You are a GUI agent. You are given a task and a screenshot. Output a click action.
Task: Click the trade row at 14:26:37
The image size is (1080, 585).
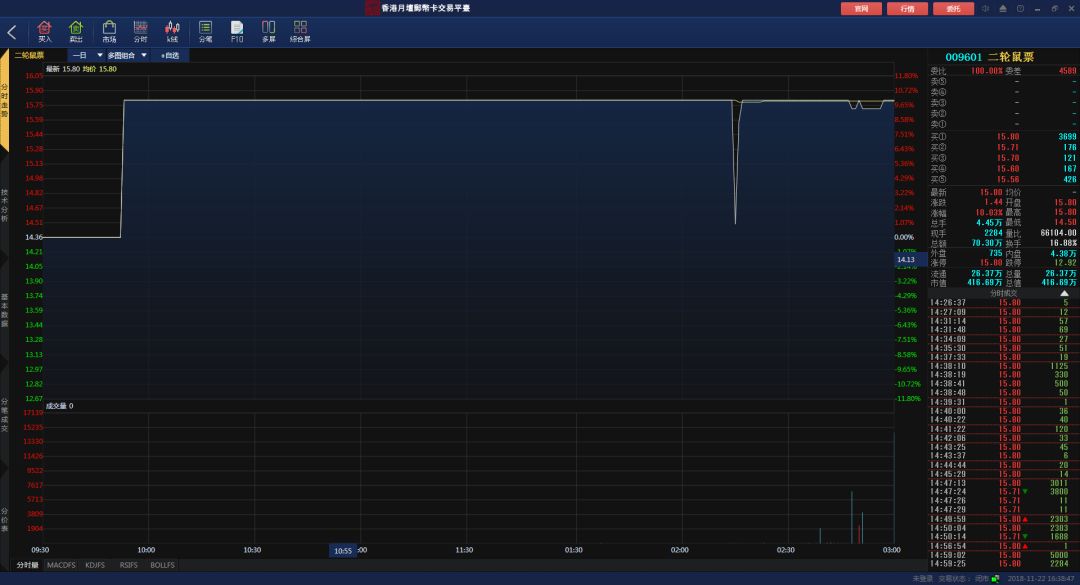(x=1003, y=302)
